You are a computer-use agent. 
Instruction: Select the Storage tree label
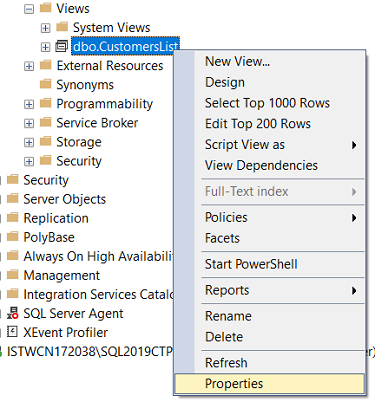(x=79, y=142)
